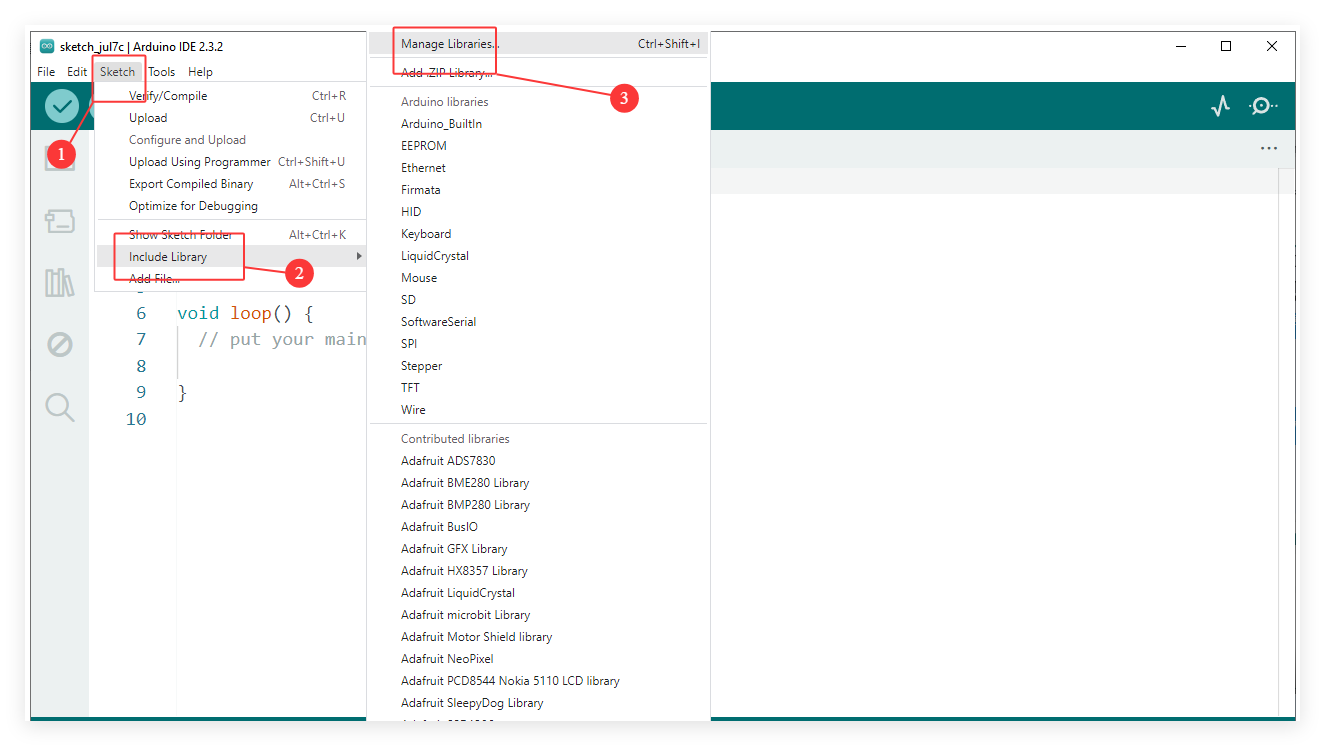
Task: Click line number 7 in the gutter
Action: tap(141, 339)
